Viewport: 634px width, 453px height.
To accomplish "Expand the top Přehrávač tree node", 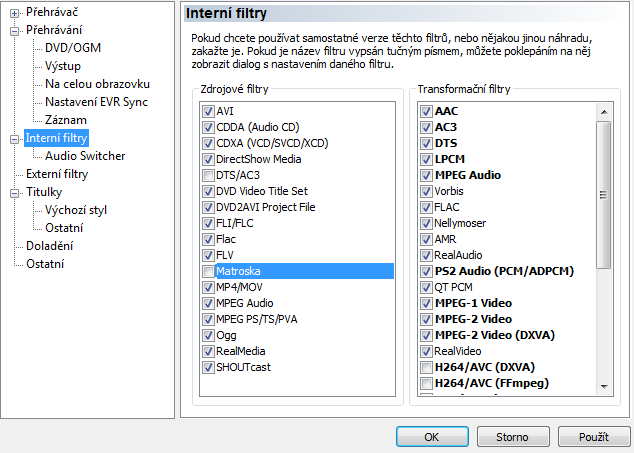I will pos(14,13).
